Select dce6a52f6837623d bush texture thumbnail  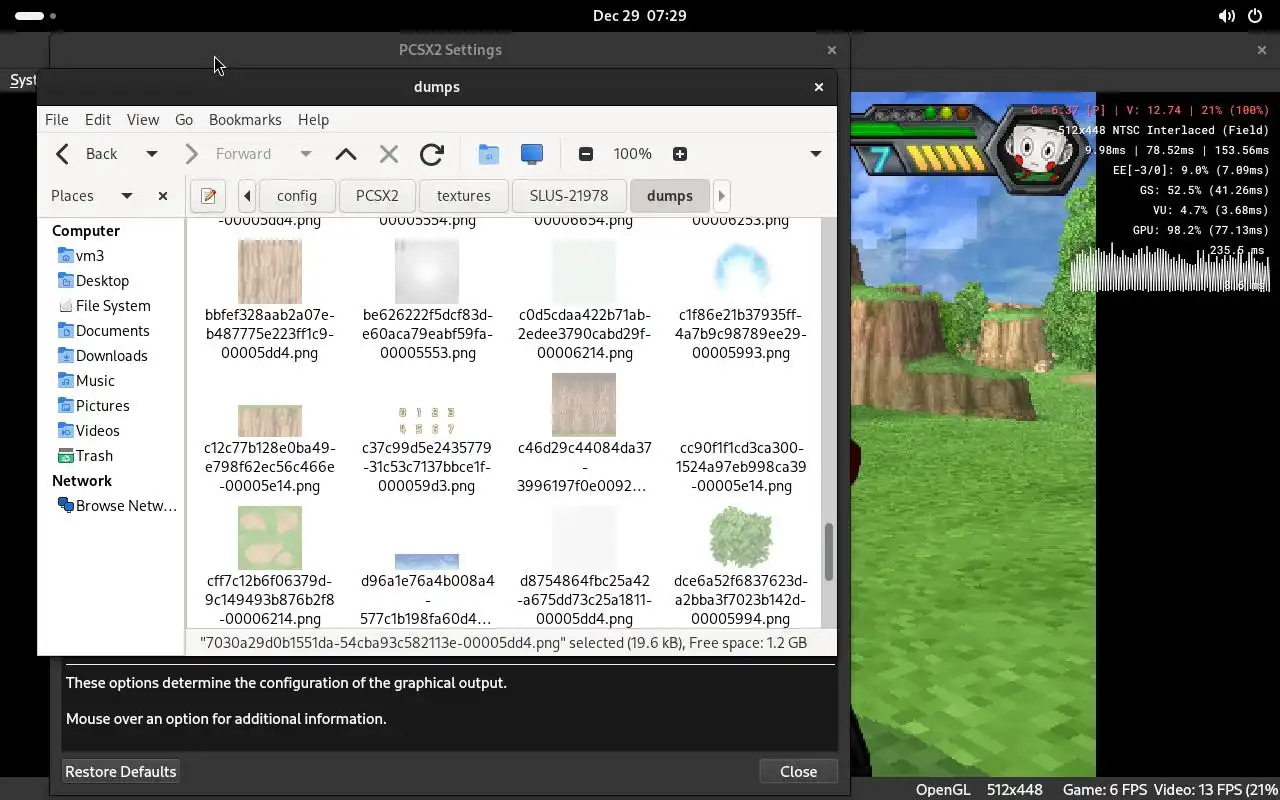point(741,538)
